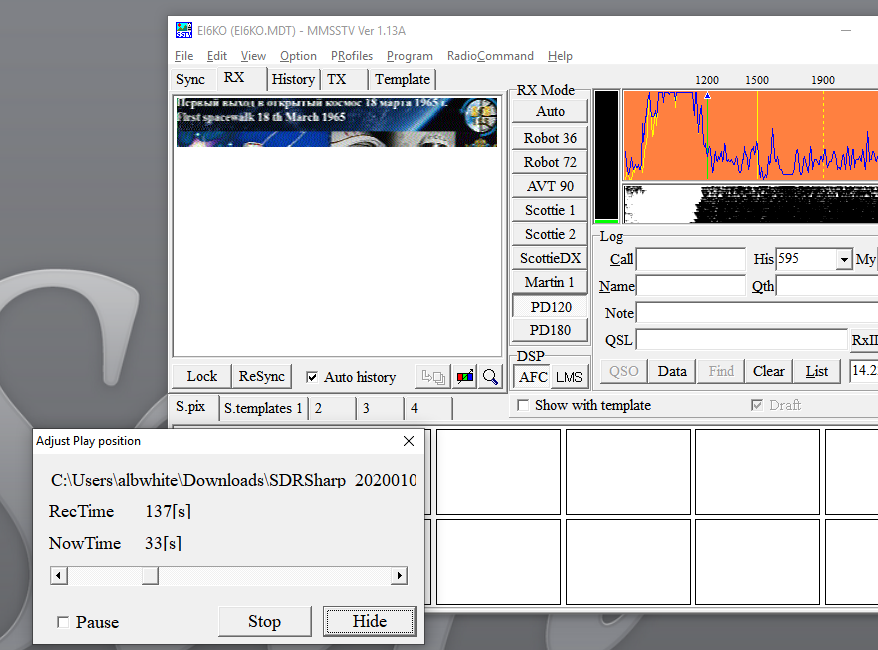The width and height of the screenshot is (878, 650).
Task: Open the File menu
Action: [184, 56]
